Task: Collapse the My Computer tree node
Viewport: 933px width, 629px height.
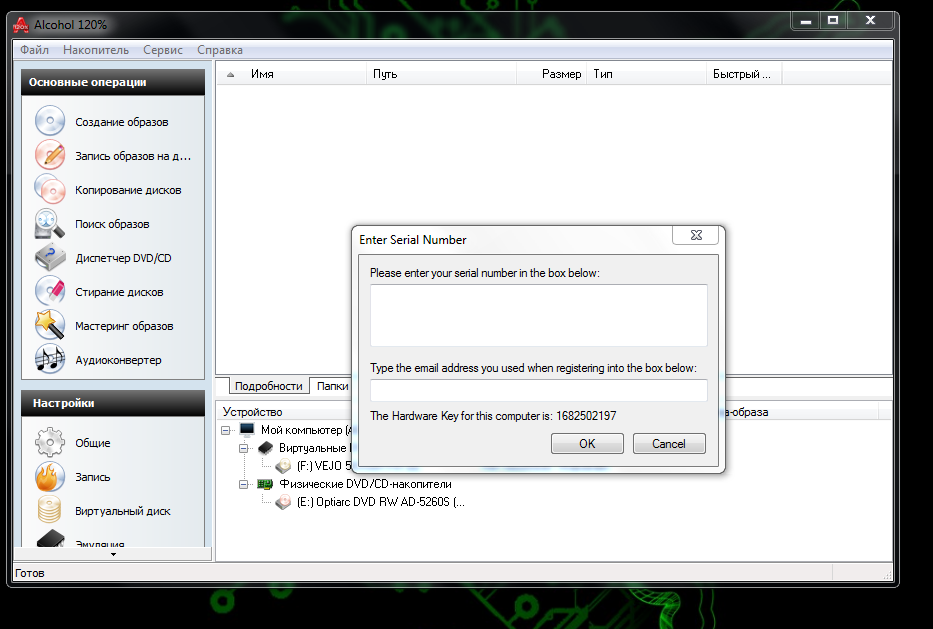Action: (228, 430)
